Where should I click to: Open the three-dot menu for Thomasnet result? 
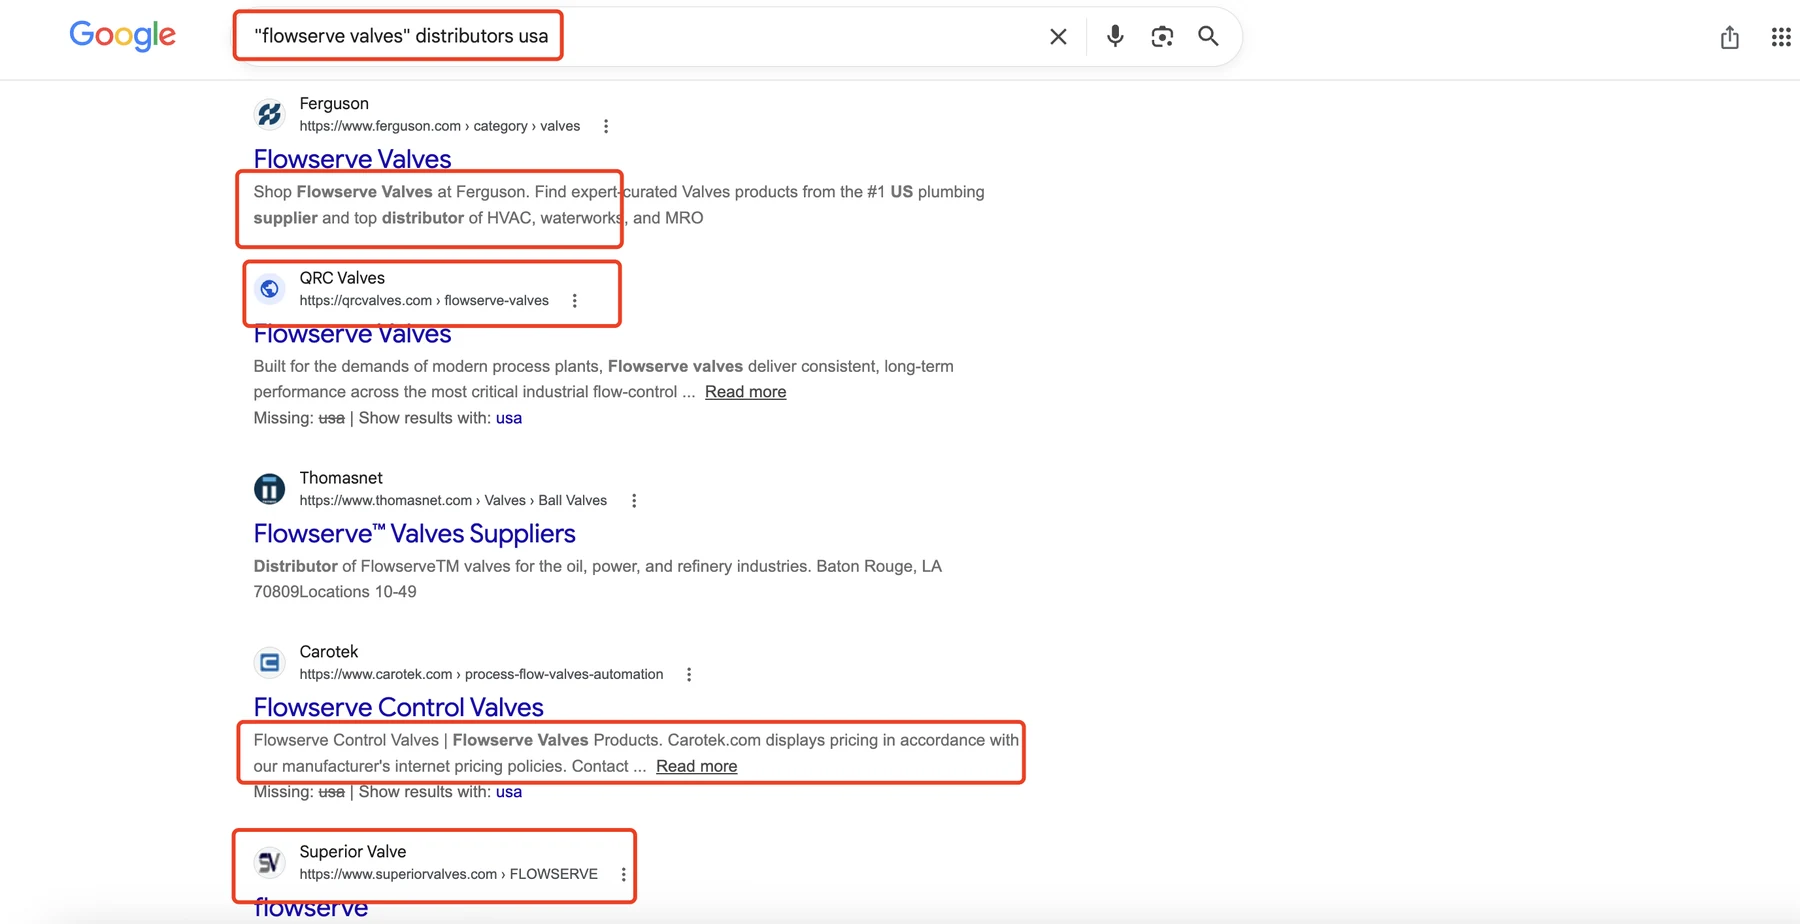(x=634, y=501)
